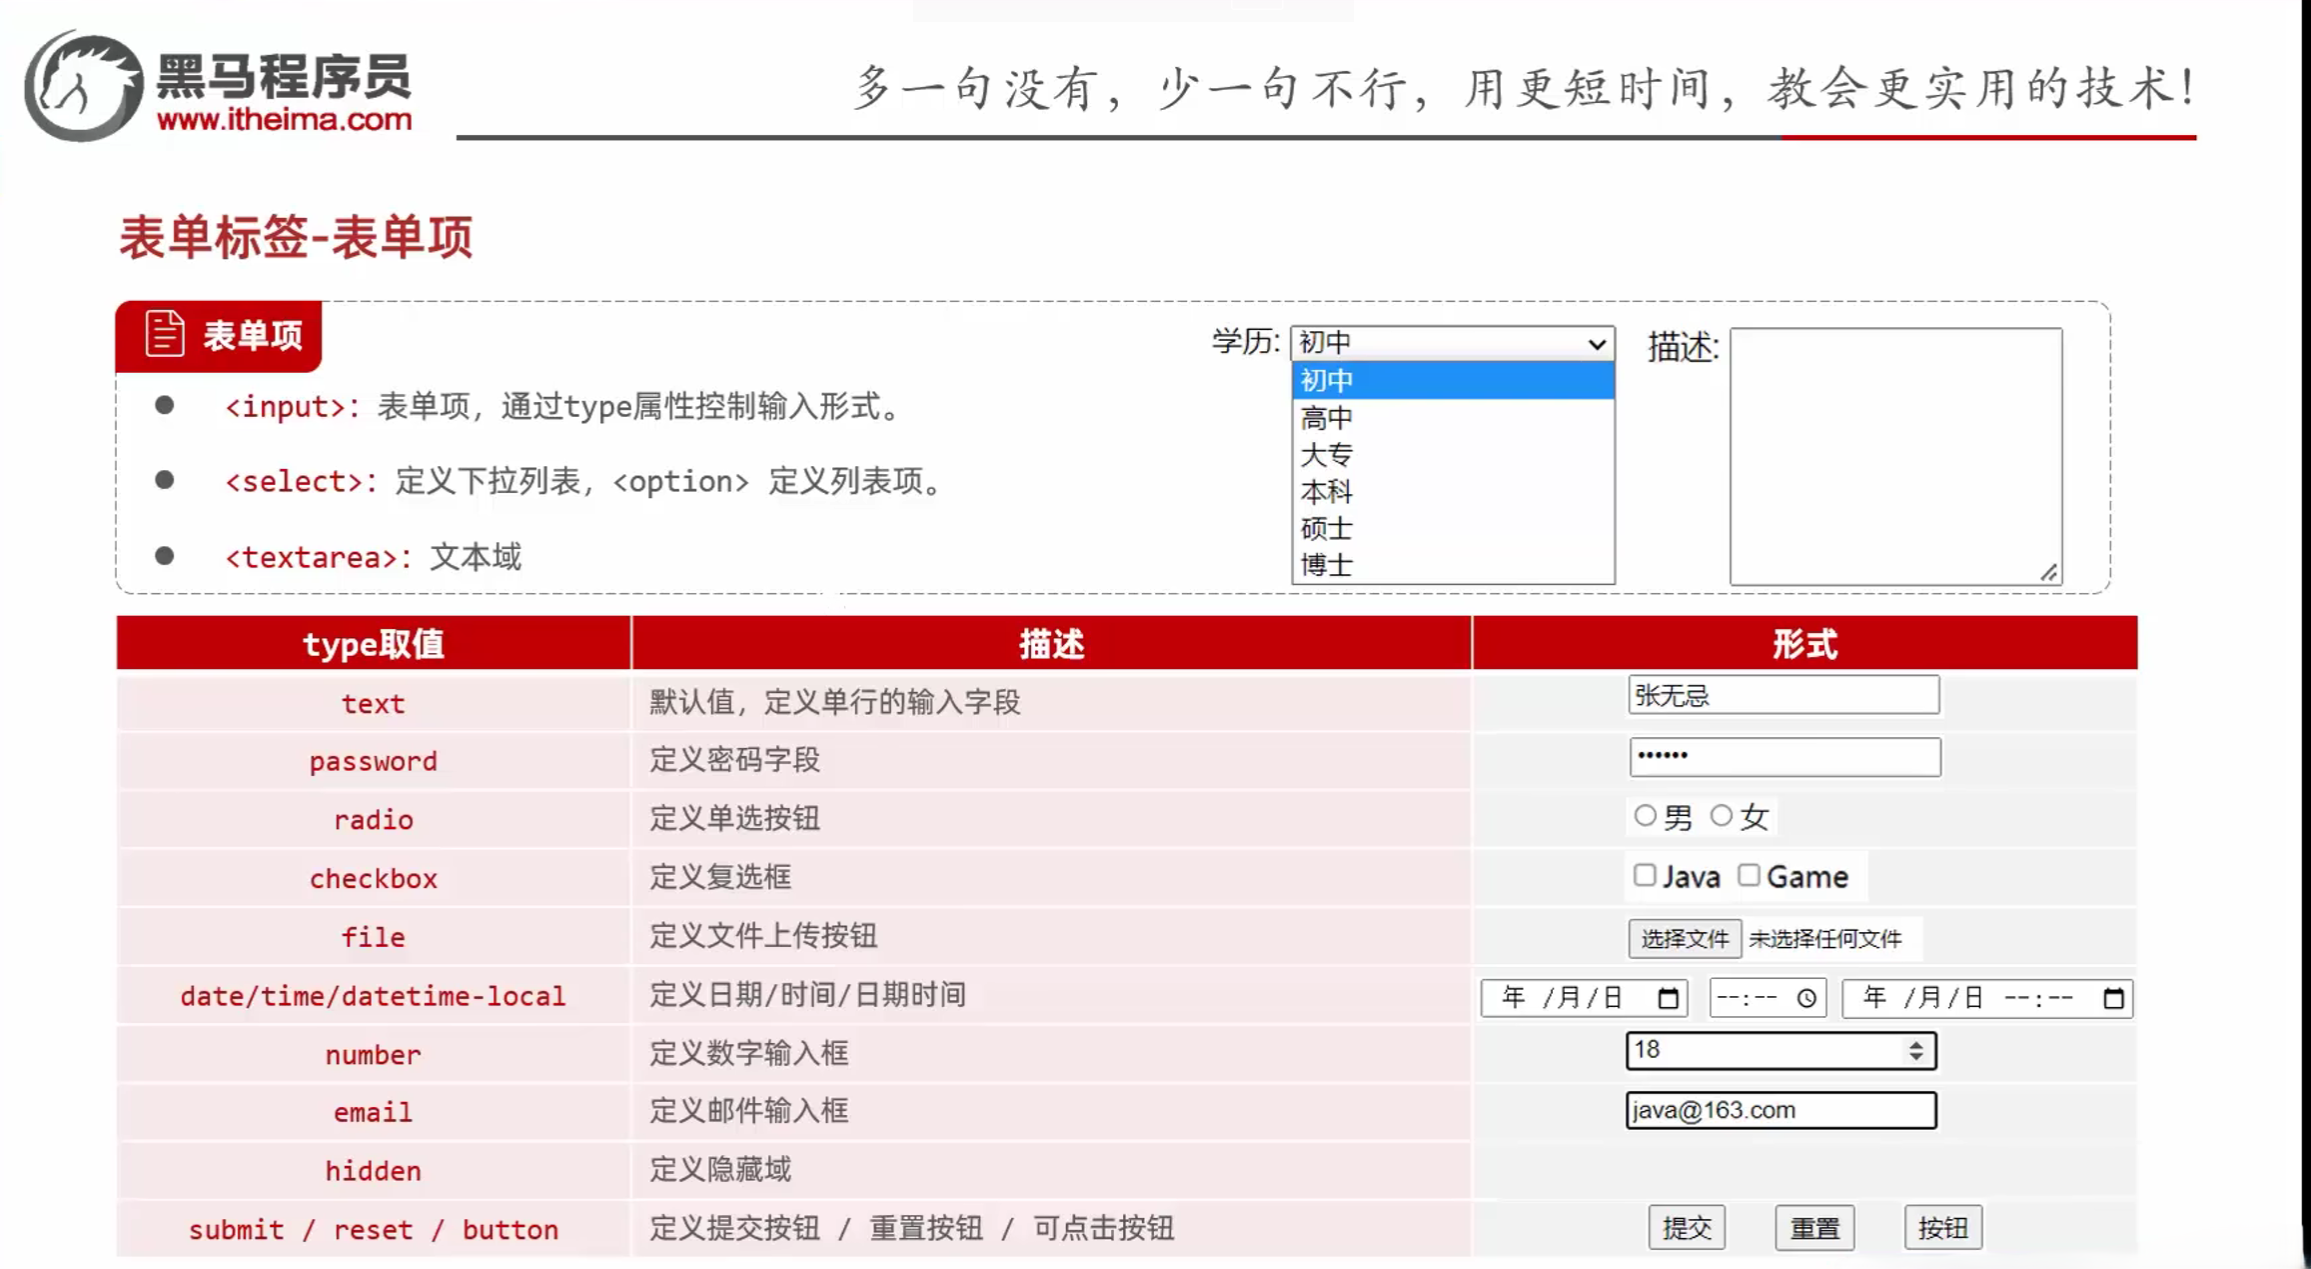Click the 表单项 document icon

click(163, 333)
